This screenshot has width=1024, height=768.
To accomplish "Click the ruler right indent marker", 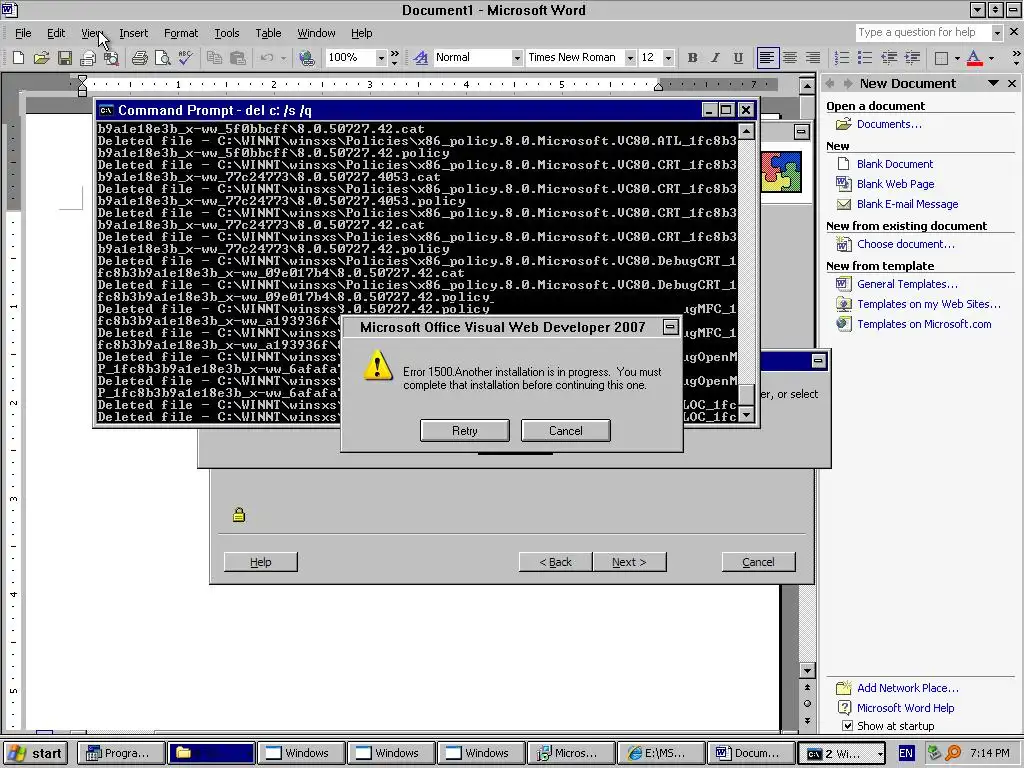I will (x=658, y=86).
